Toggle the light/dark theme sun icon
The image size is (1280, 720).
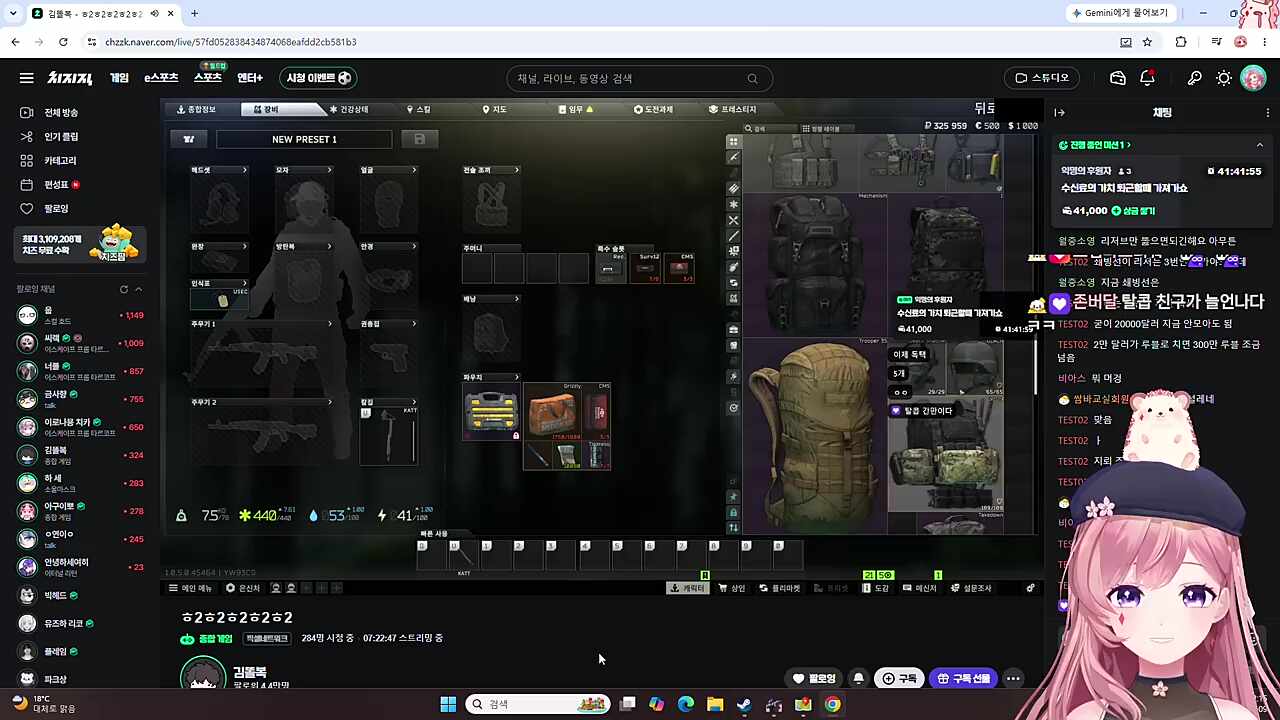[x=1223, y=78]
